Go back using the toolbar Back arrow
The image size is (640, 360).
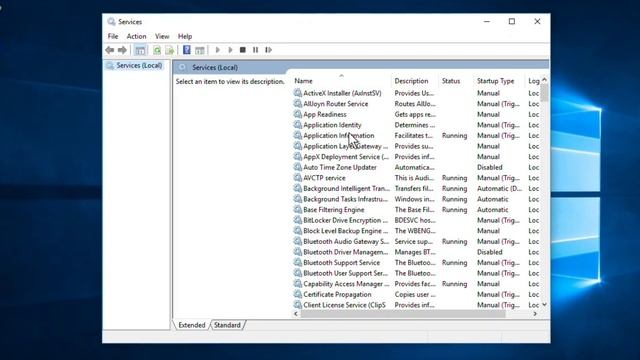pyautogui.click(x=109, y=50)
